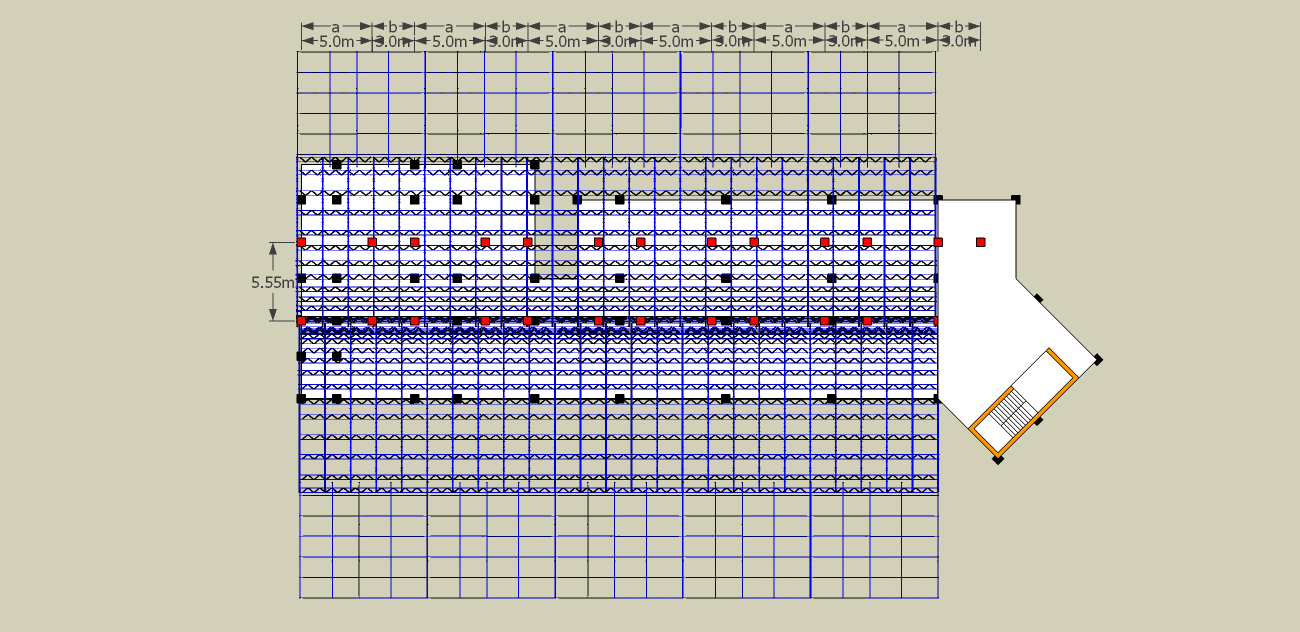The height and width of the screenshot is (632, 1300).
Task: Select the last 'b' dimension label at top
Action: tap(959, 25)
